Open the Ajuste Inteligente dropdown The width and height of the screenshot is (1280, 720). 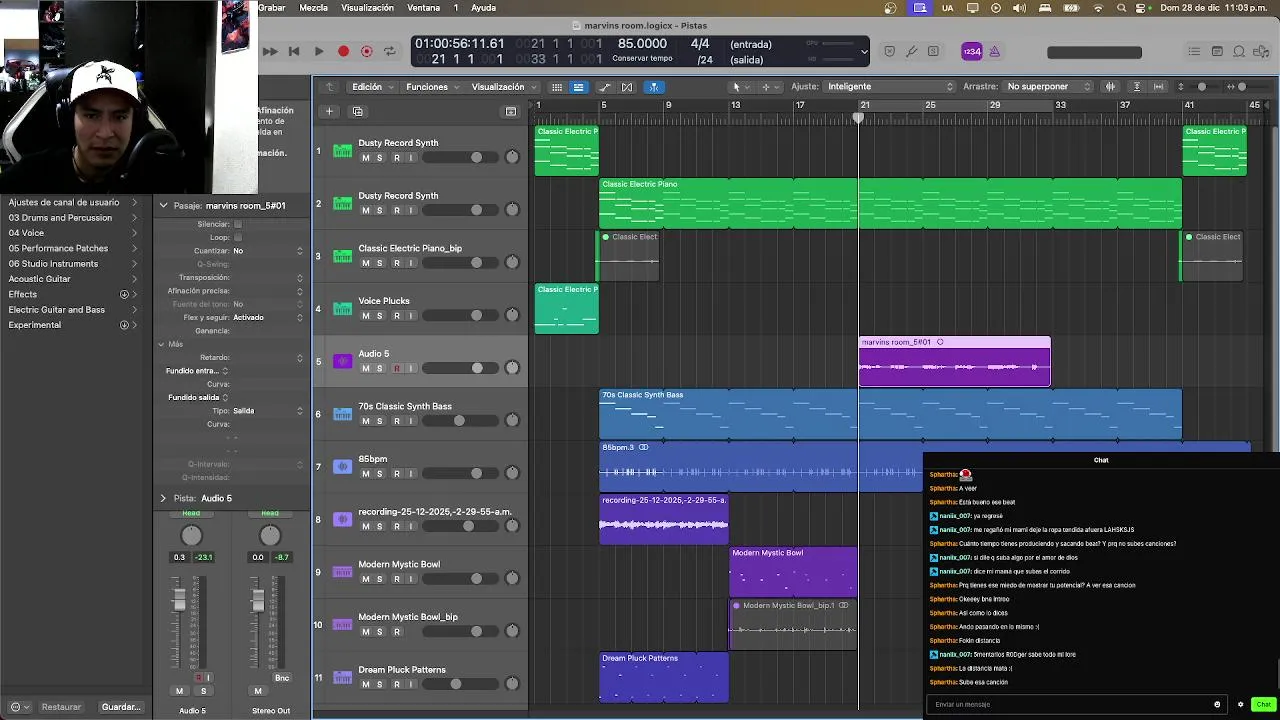point(890,87)
